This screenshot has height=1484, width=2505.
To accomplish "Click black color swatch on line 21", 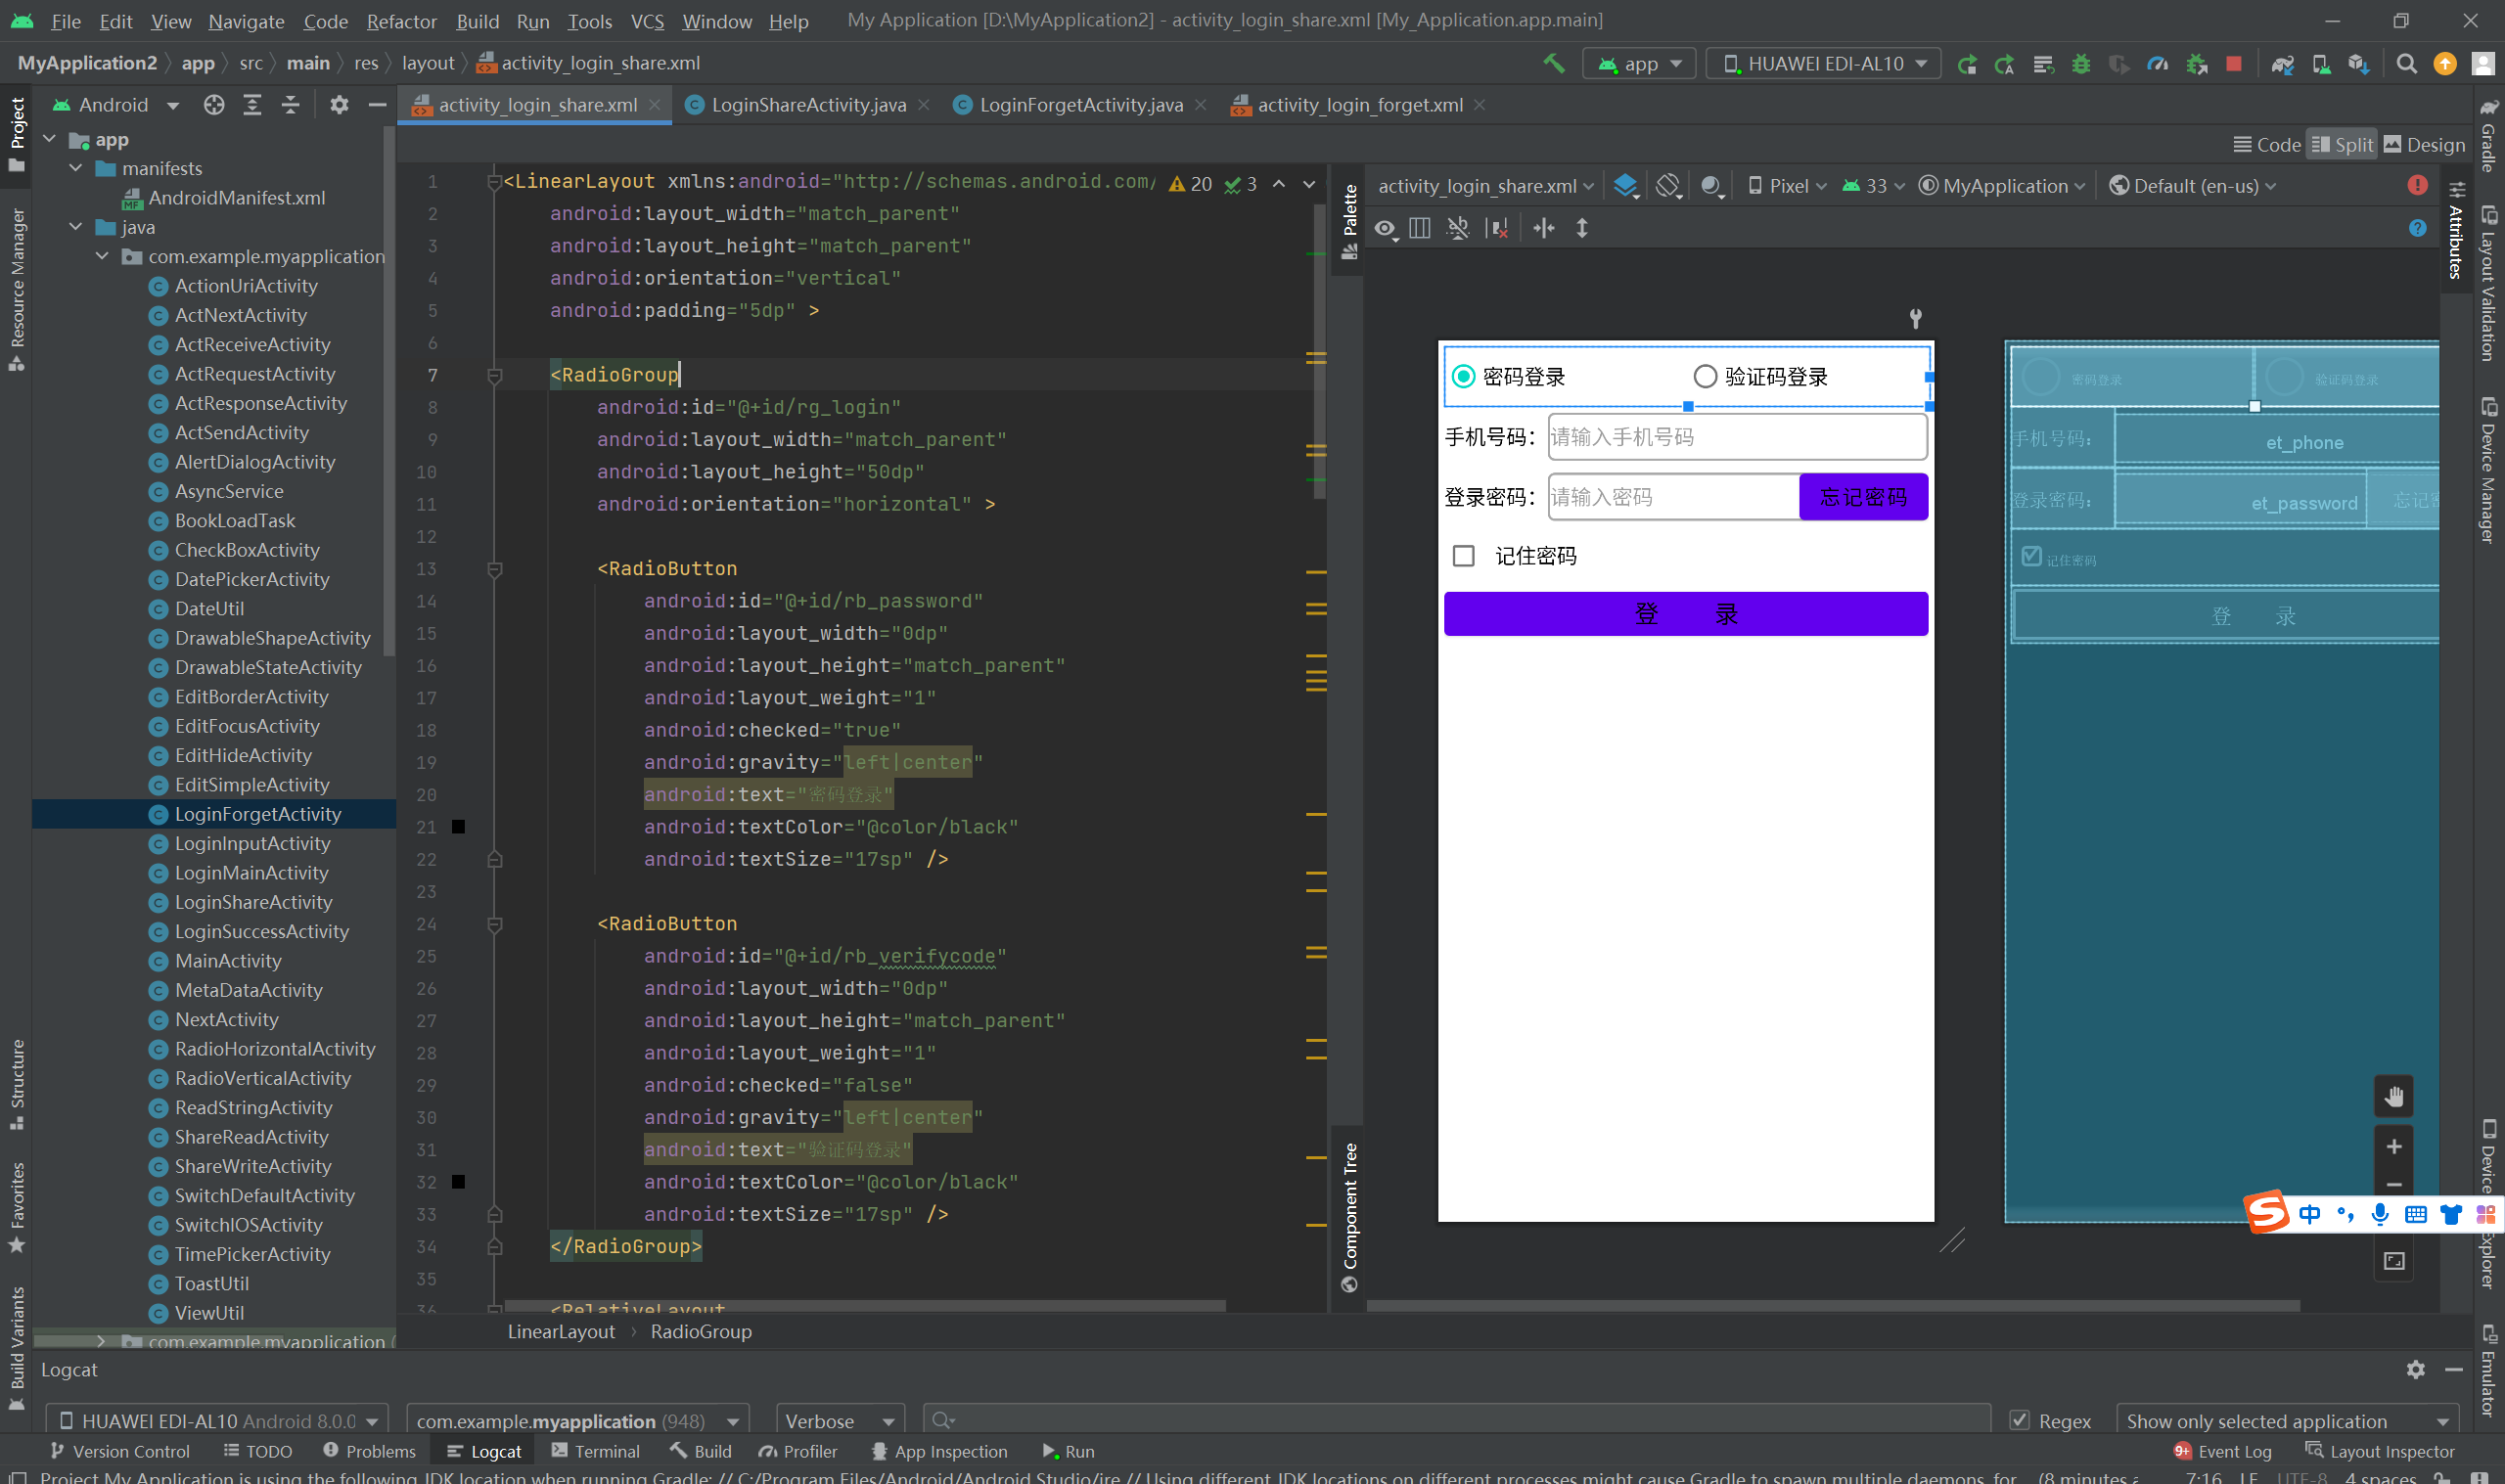I will point(458,827).
